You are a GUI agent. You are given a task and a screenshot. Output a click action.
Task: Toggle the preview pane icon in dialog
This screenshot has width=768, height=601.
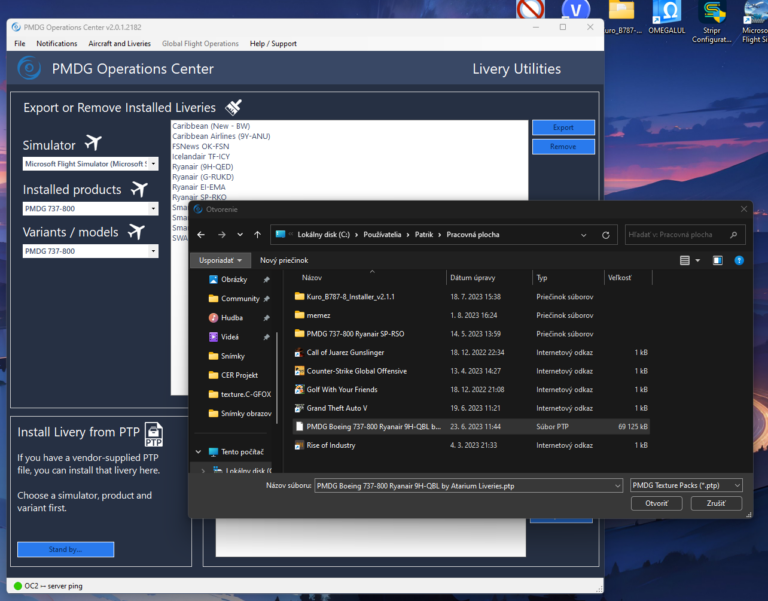point(718,261)
